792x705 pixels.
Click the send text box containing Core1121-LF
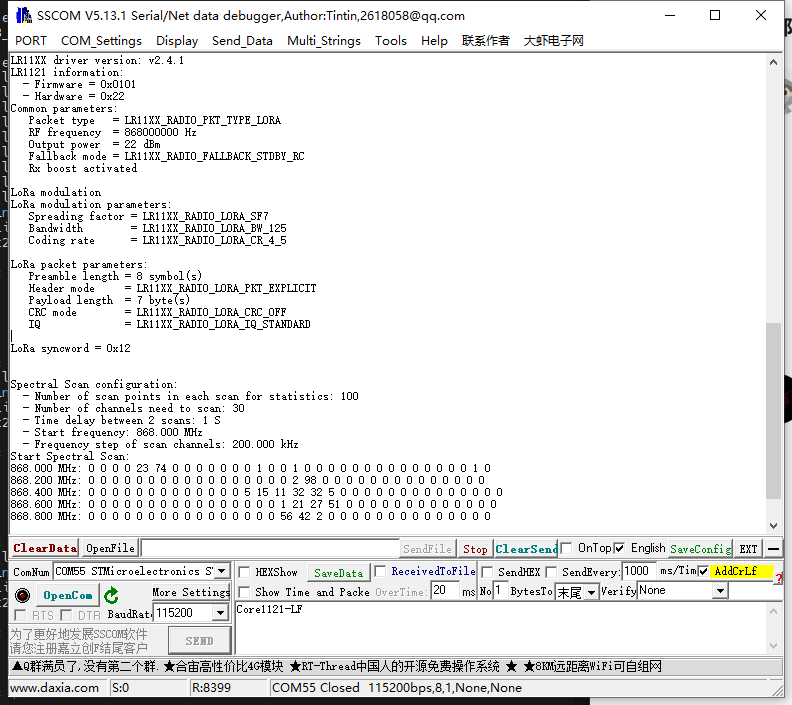[501, 628]
